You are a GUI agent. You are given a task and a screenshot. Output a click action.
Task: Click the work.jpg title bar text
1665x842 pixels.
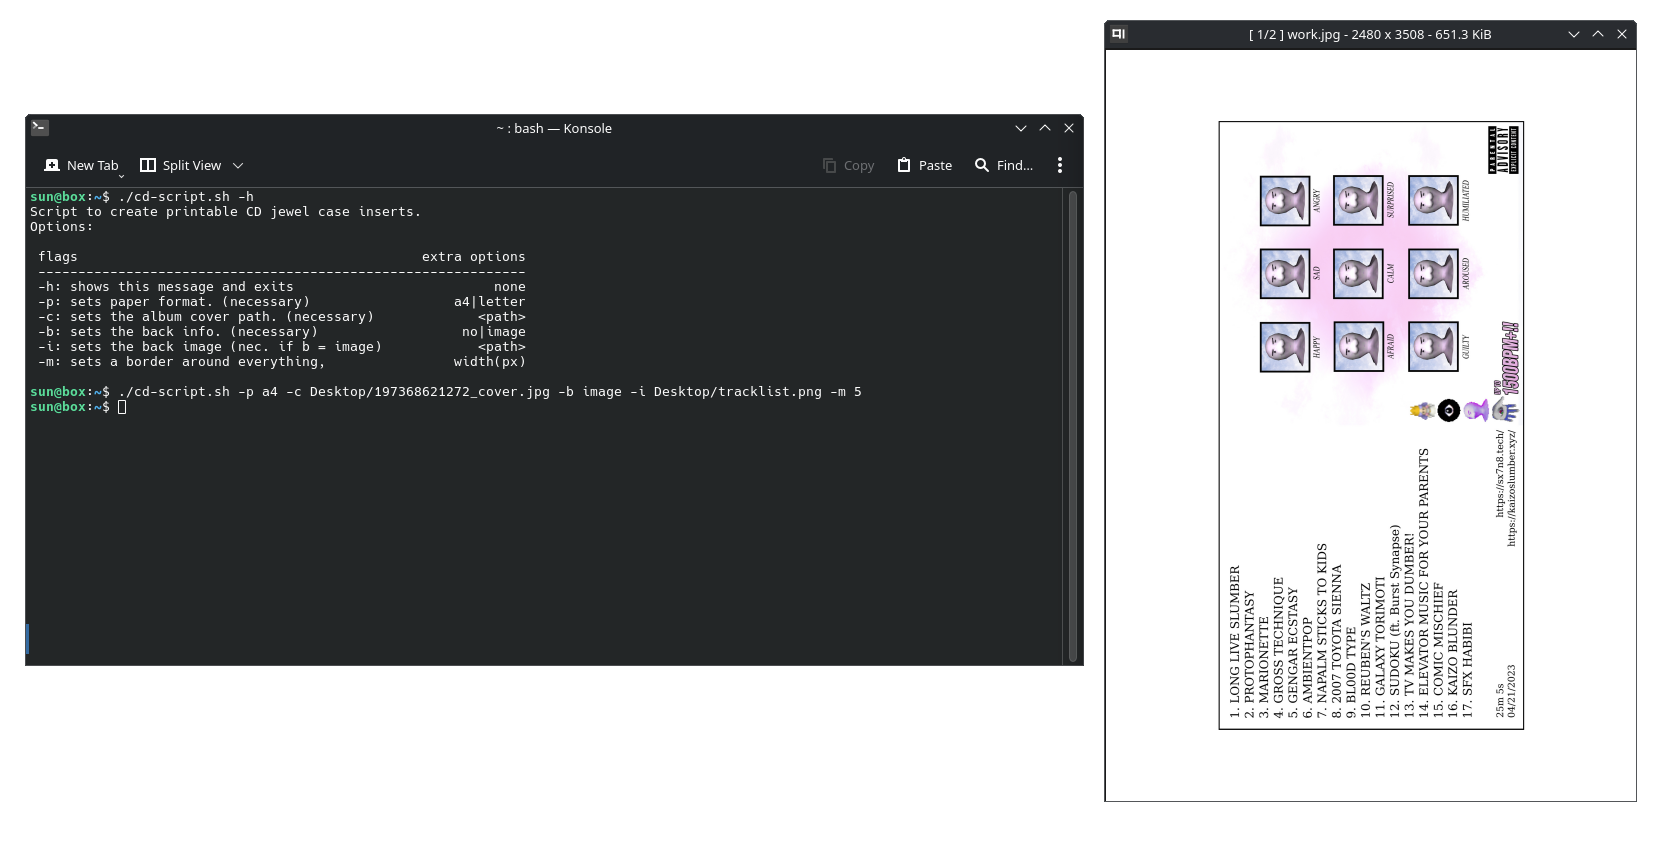tap(1369, 34)
